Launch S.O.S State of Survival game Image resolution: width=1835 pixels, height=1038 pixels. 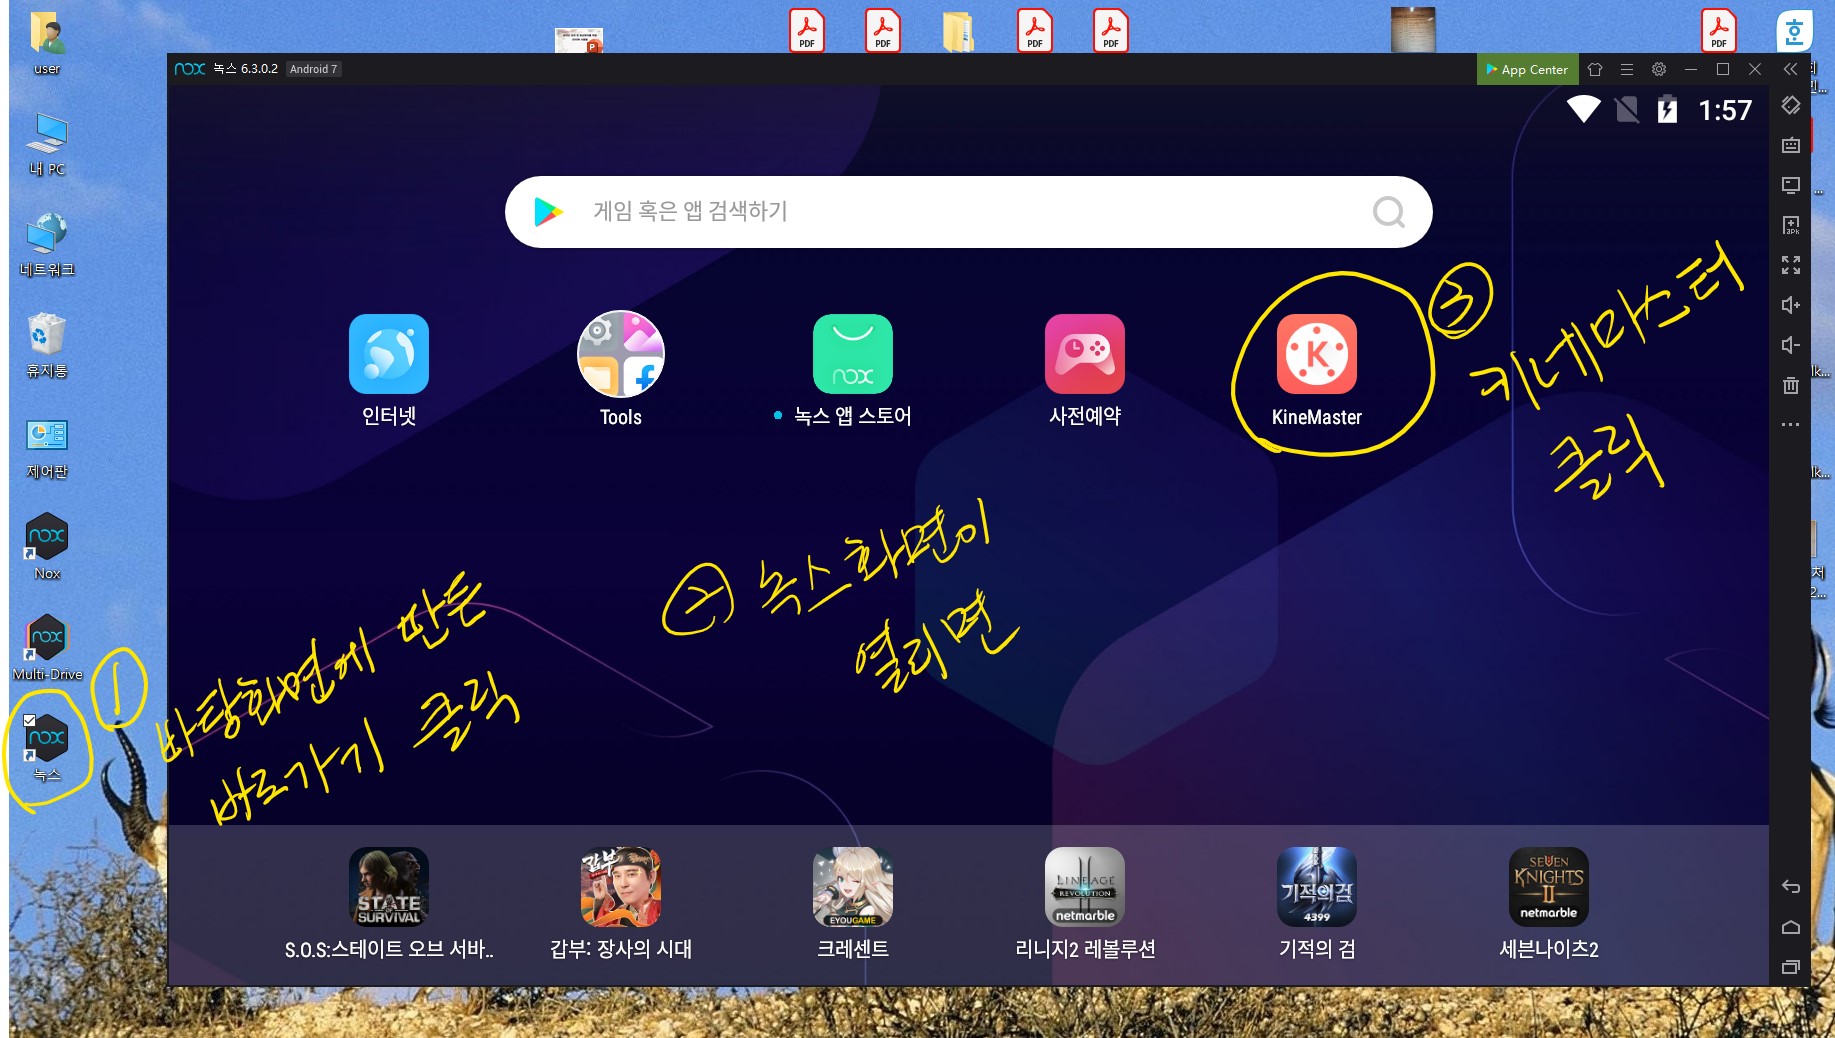[x=389, y=887]
